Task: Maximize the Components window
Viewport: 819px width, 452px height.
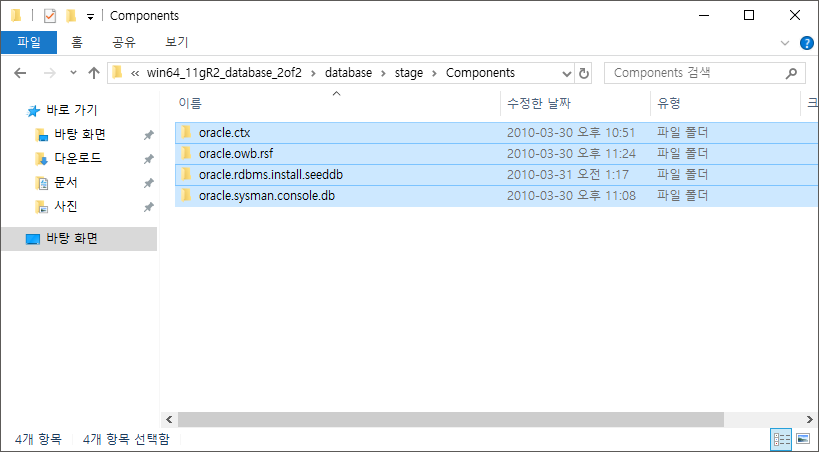Action: 749,15
